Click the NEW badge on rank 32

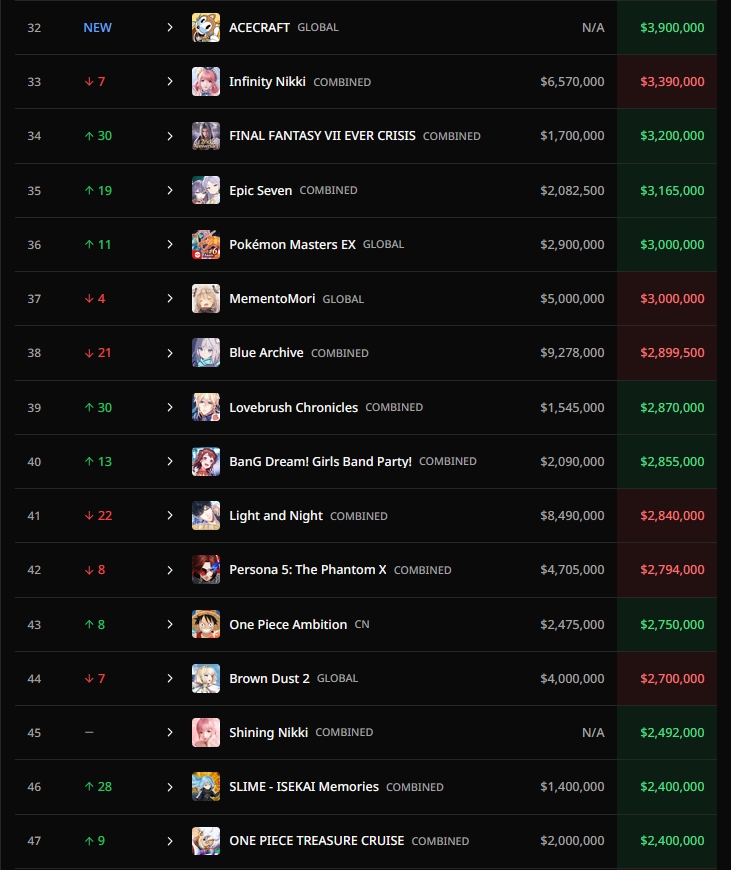click(97, 28)
